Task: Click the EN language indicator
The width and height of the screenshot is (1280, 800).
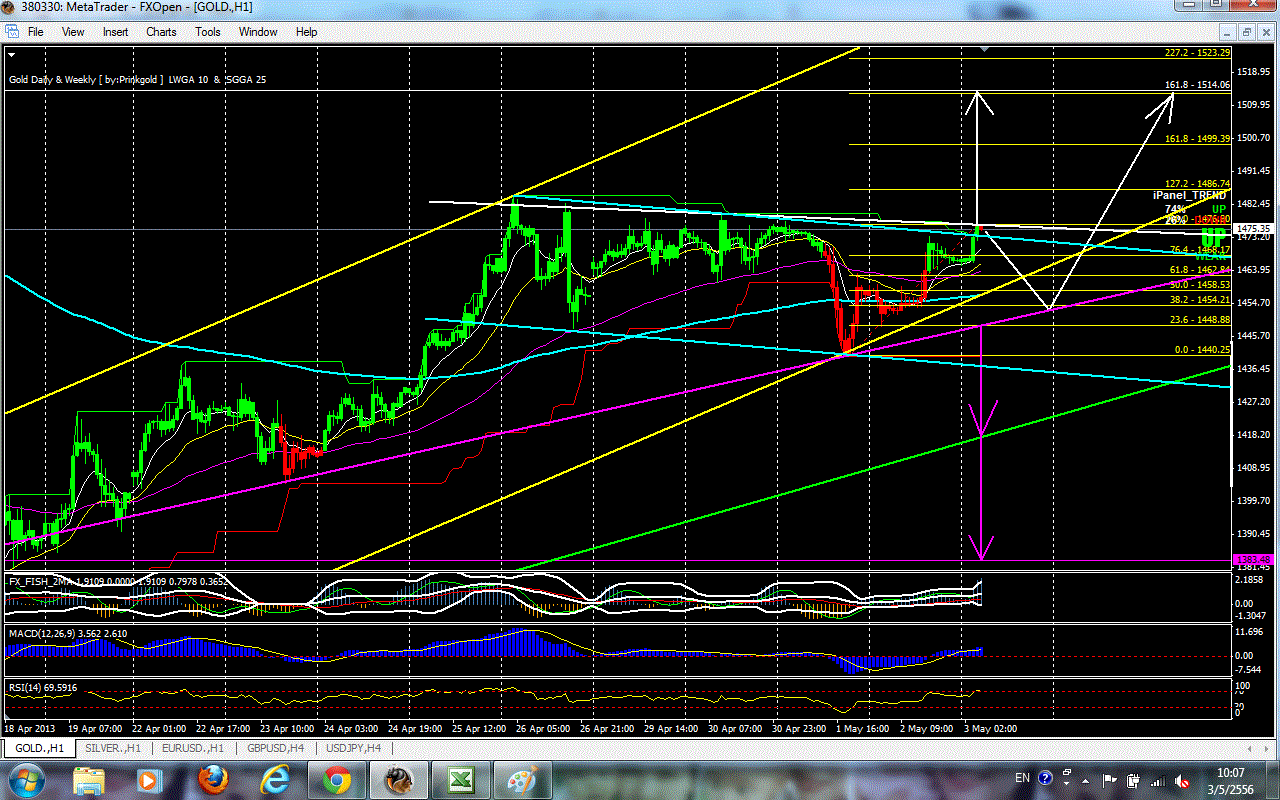Action: (x=1022, y=777)
